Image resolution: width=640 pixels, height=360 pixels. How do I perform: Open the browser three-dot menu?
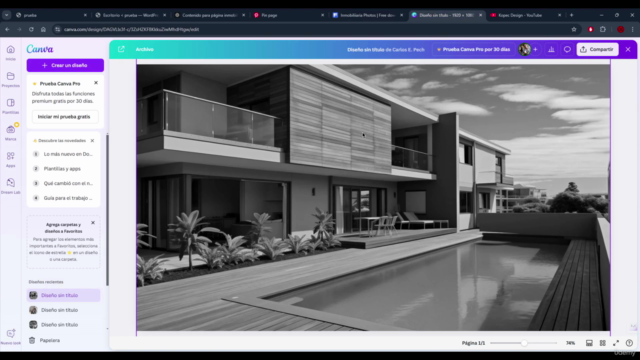(x=633, y=29)
